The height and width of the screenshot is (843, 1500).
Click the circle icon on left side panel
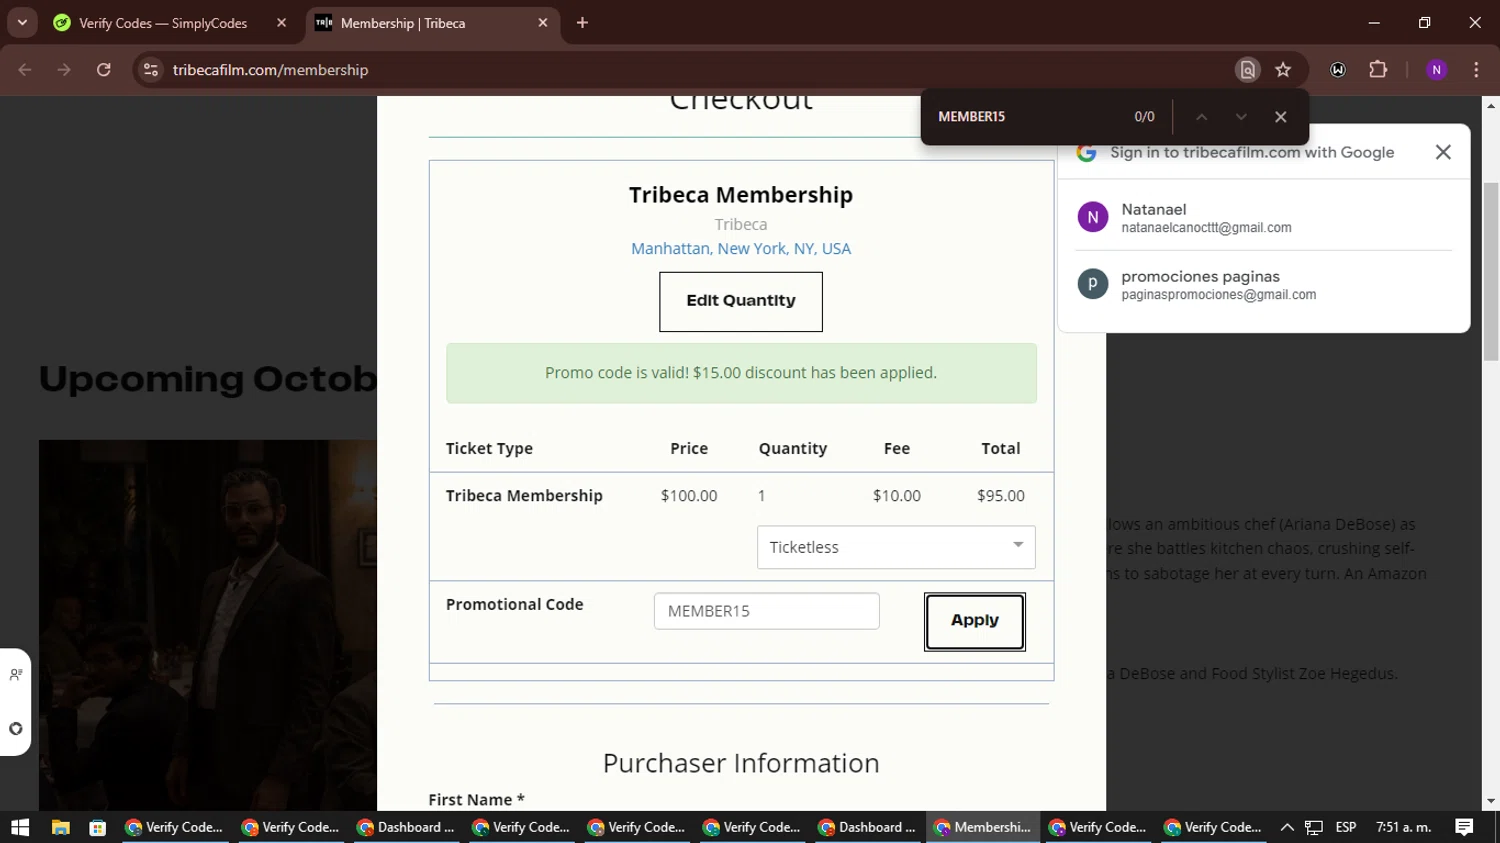pos(16,729)
